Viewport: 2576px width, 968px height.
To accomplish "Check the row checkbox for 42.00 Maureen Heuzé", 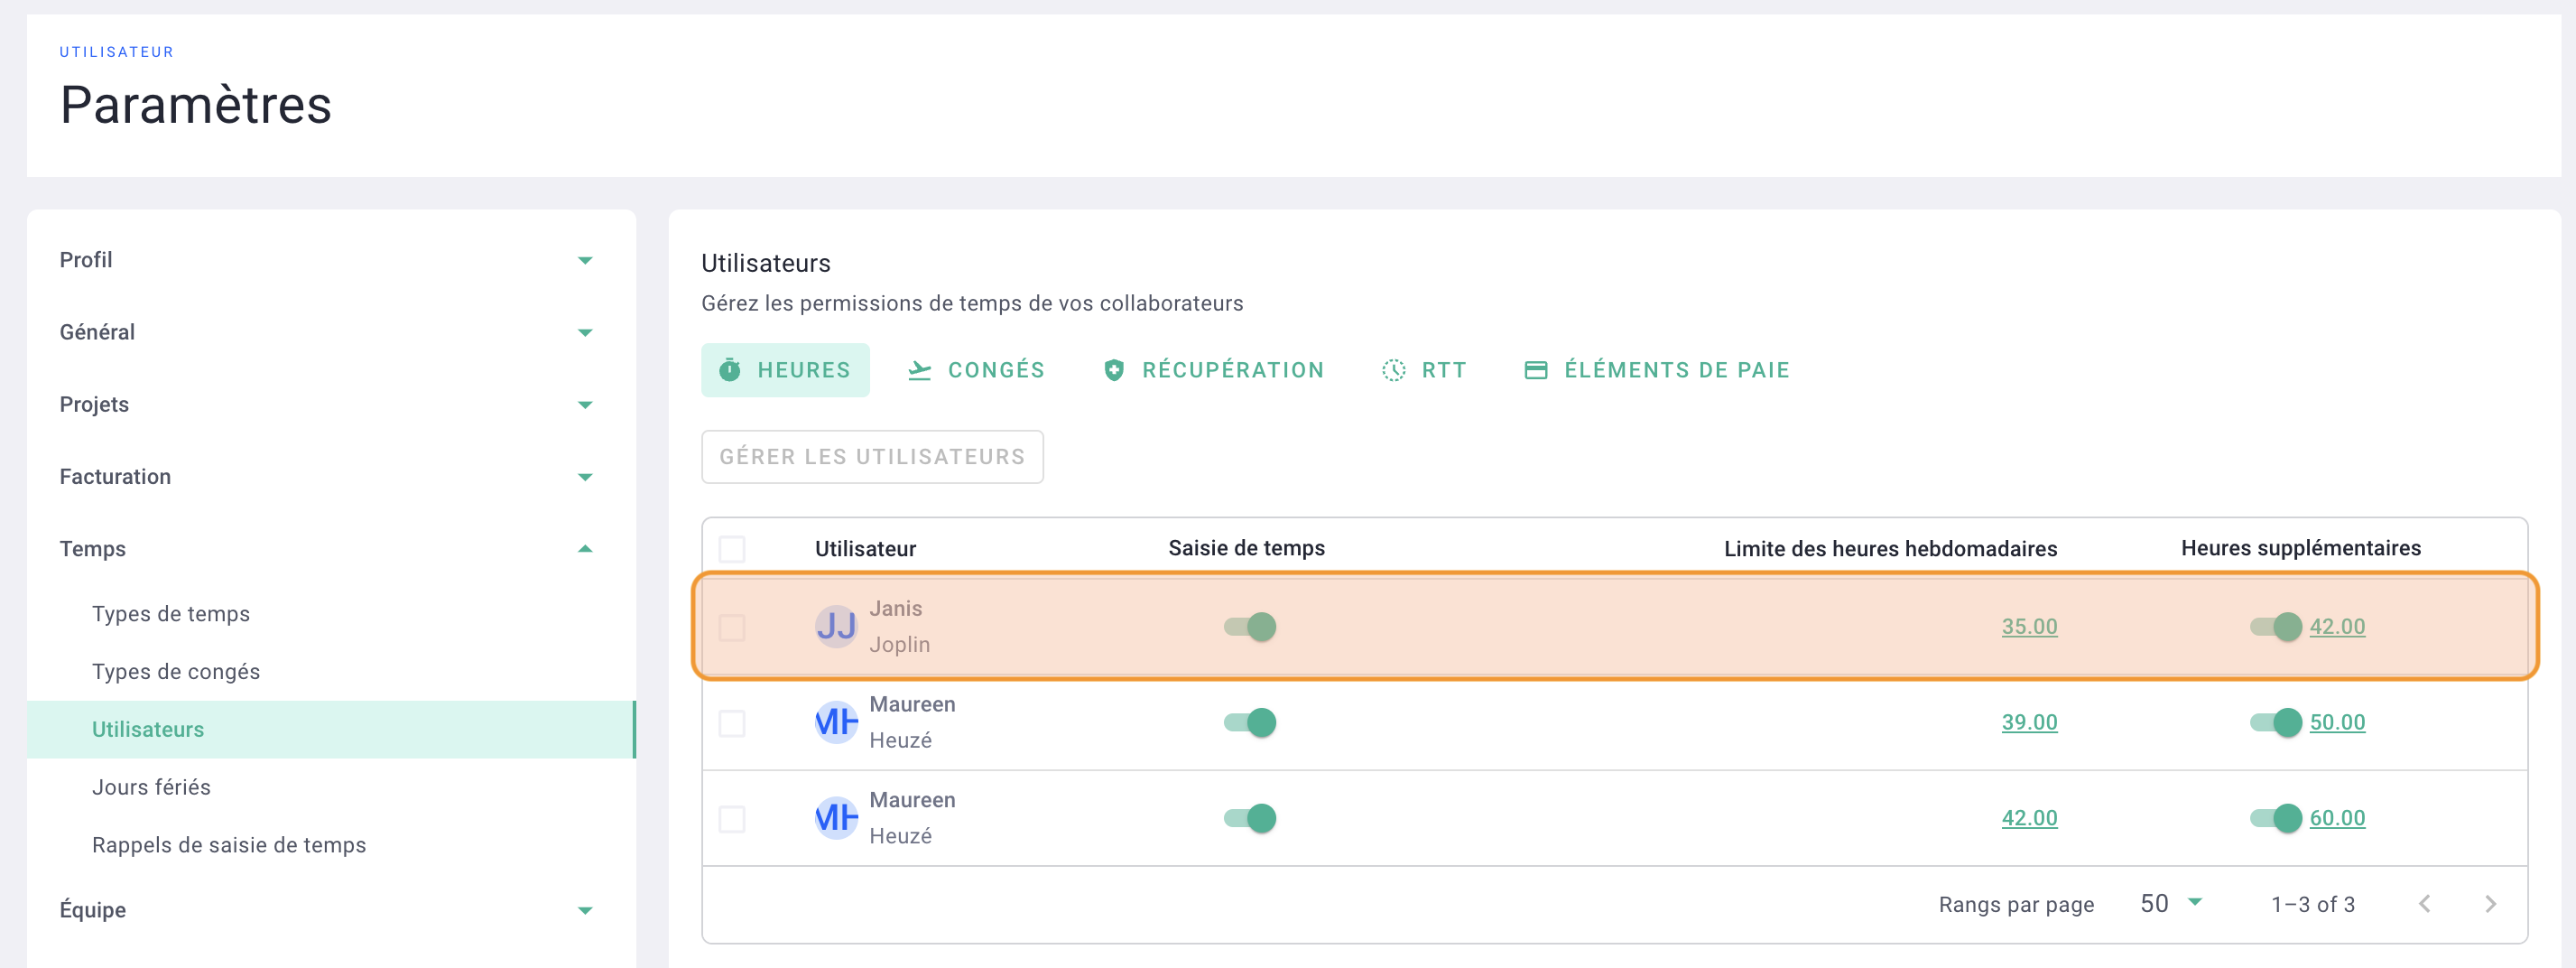I will click(x=732, y=819).
